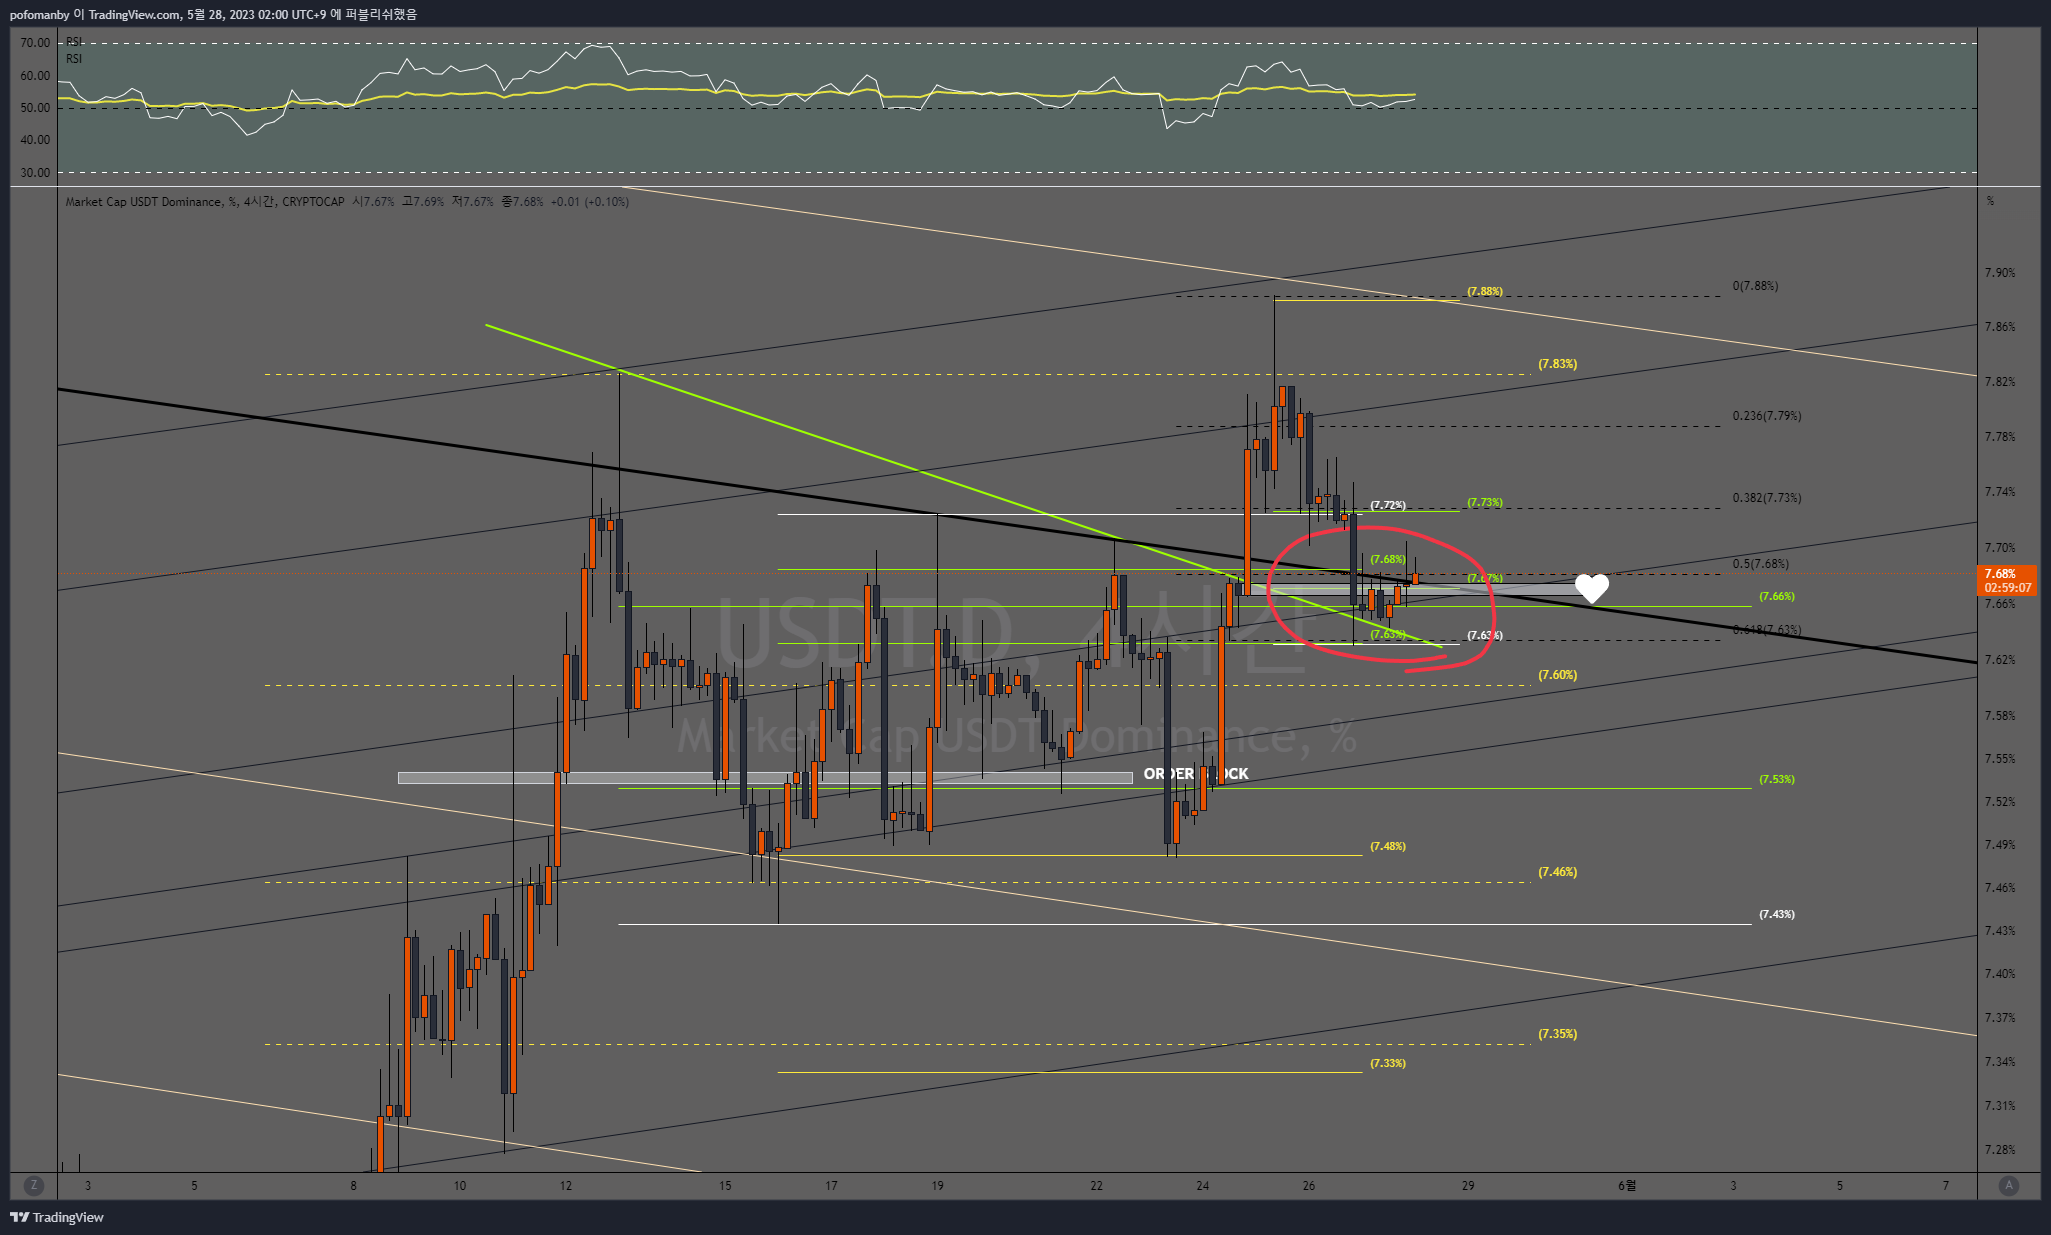This screenshot has width=2051, height=1235.
Task: Select the 0.618(7.63%) Fibonacci level label
Action: (x=1767, y=630)
